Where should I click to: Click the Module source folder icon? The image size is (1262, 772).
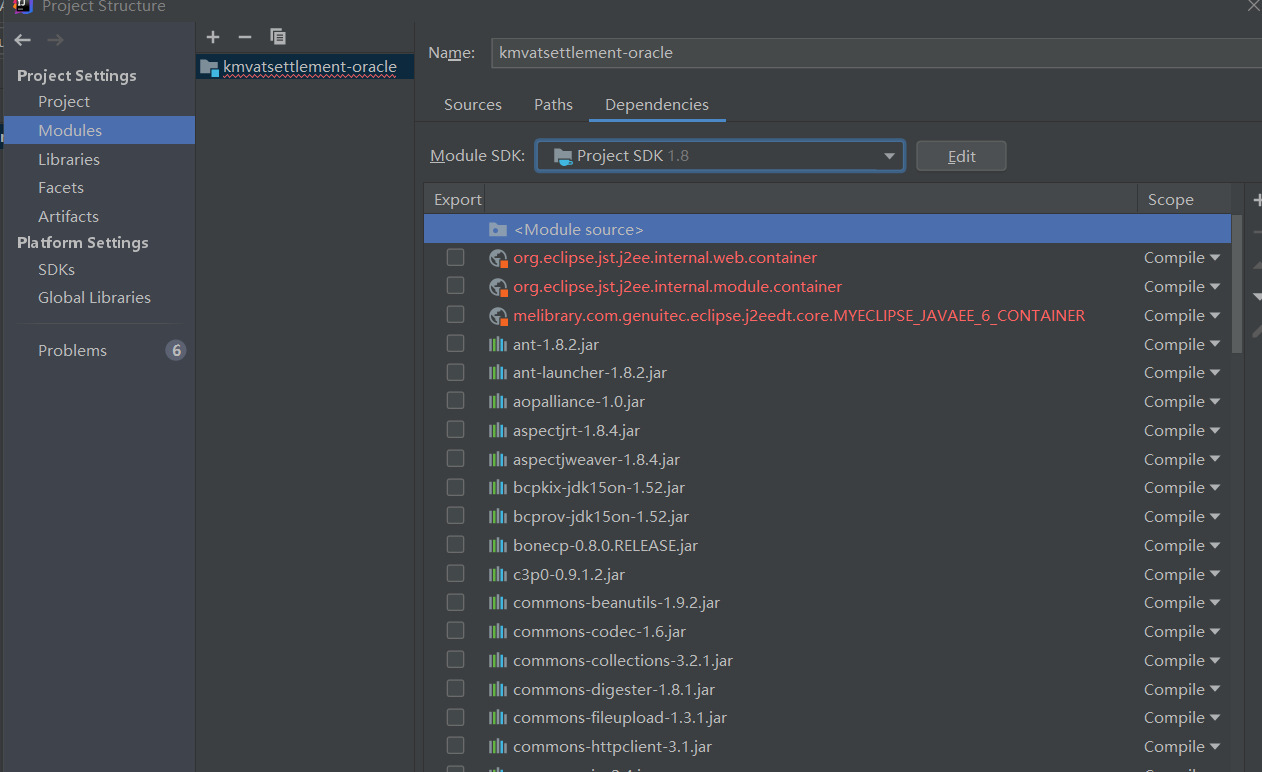498,229
